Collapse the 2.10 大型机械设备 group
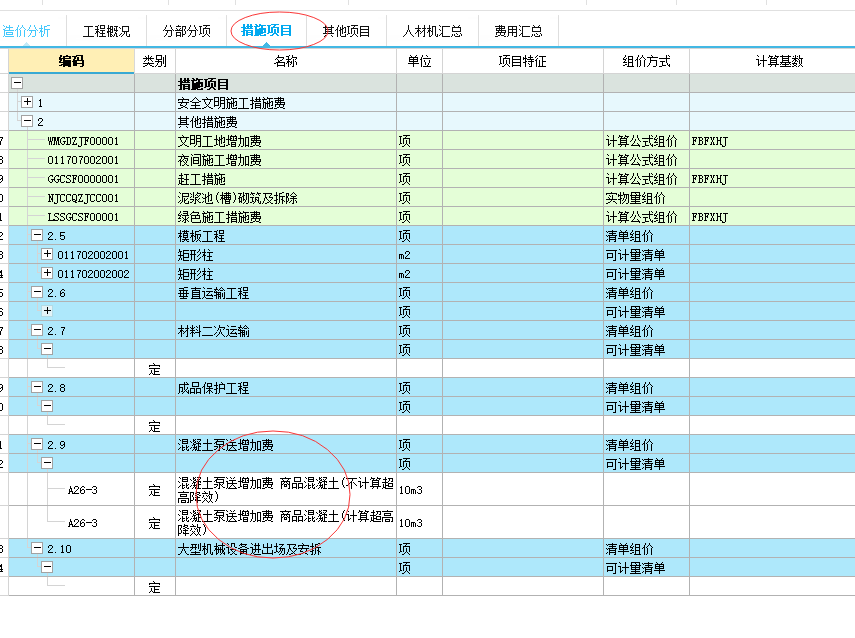 [x=37, y=548]
